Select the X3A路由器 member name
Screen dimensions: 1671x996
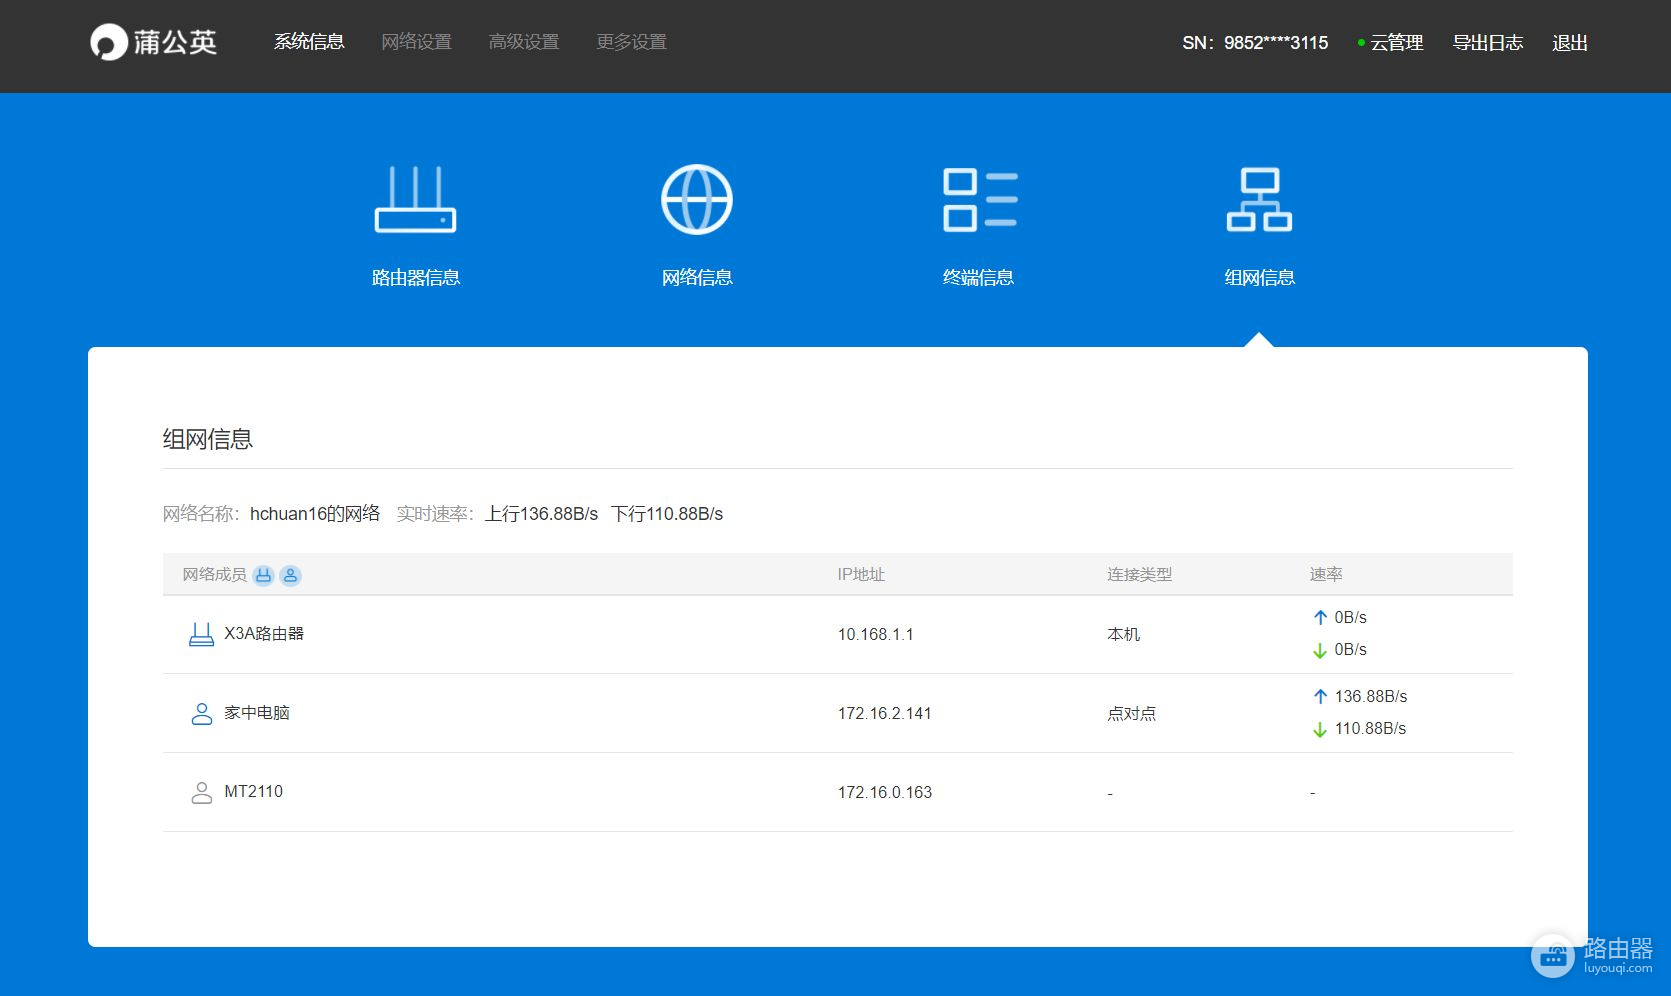tap(264, 633)
